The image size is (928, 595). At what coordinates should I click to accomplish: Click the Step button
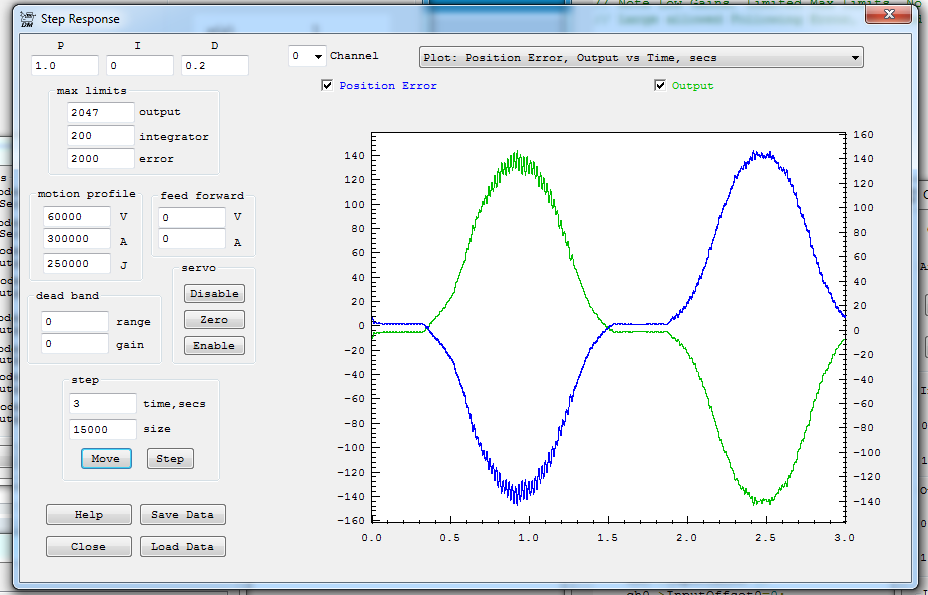coord(170,459)
